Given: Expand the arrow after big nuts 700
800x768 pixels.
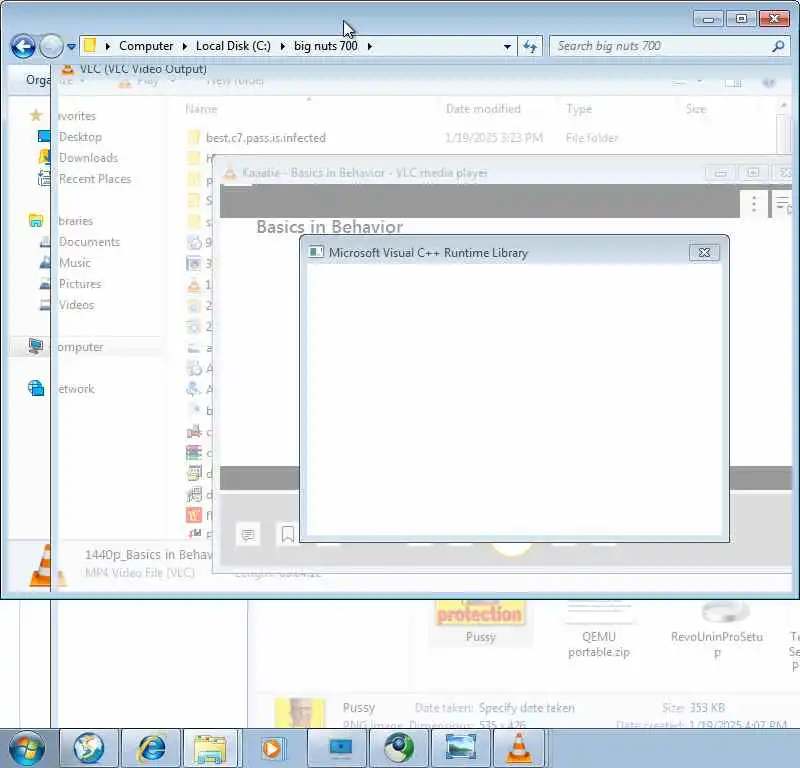Looking at the screenshot, I should [369, 46].
